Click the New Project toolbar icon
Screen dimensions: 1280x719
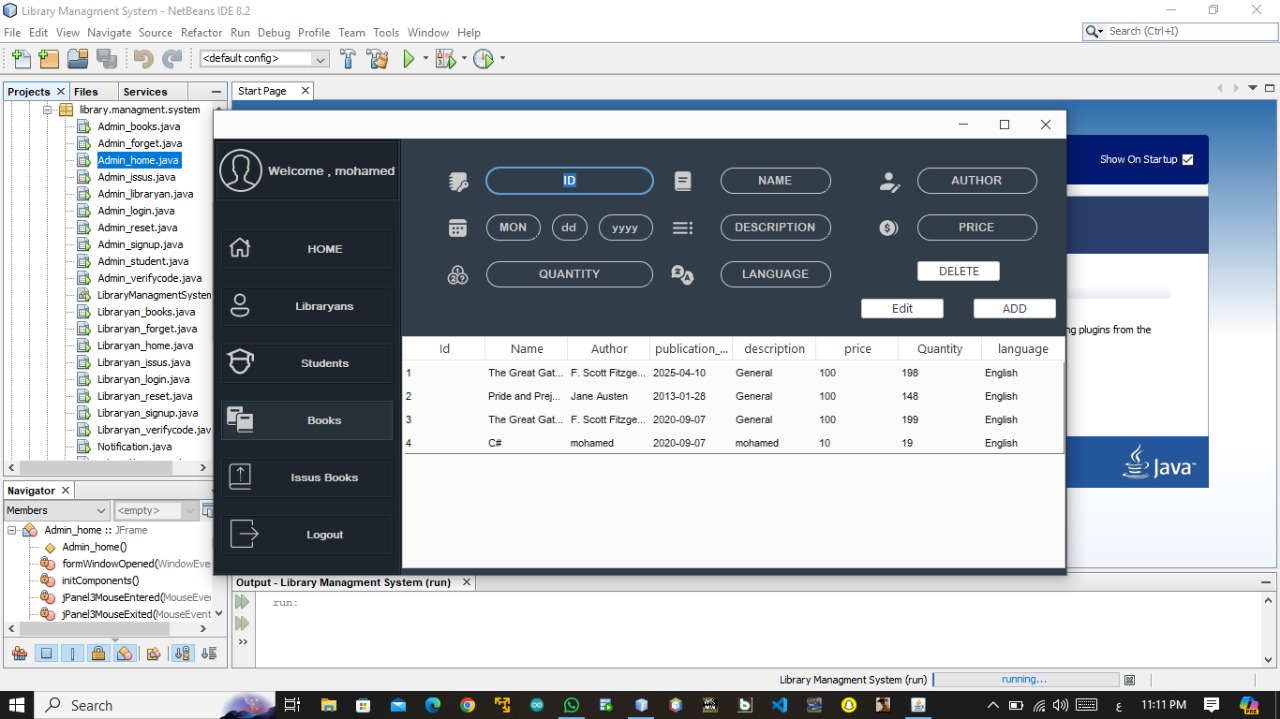48,59
